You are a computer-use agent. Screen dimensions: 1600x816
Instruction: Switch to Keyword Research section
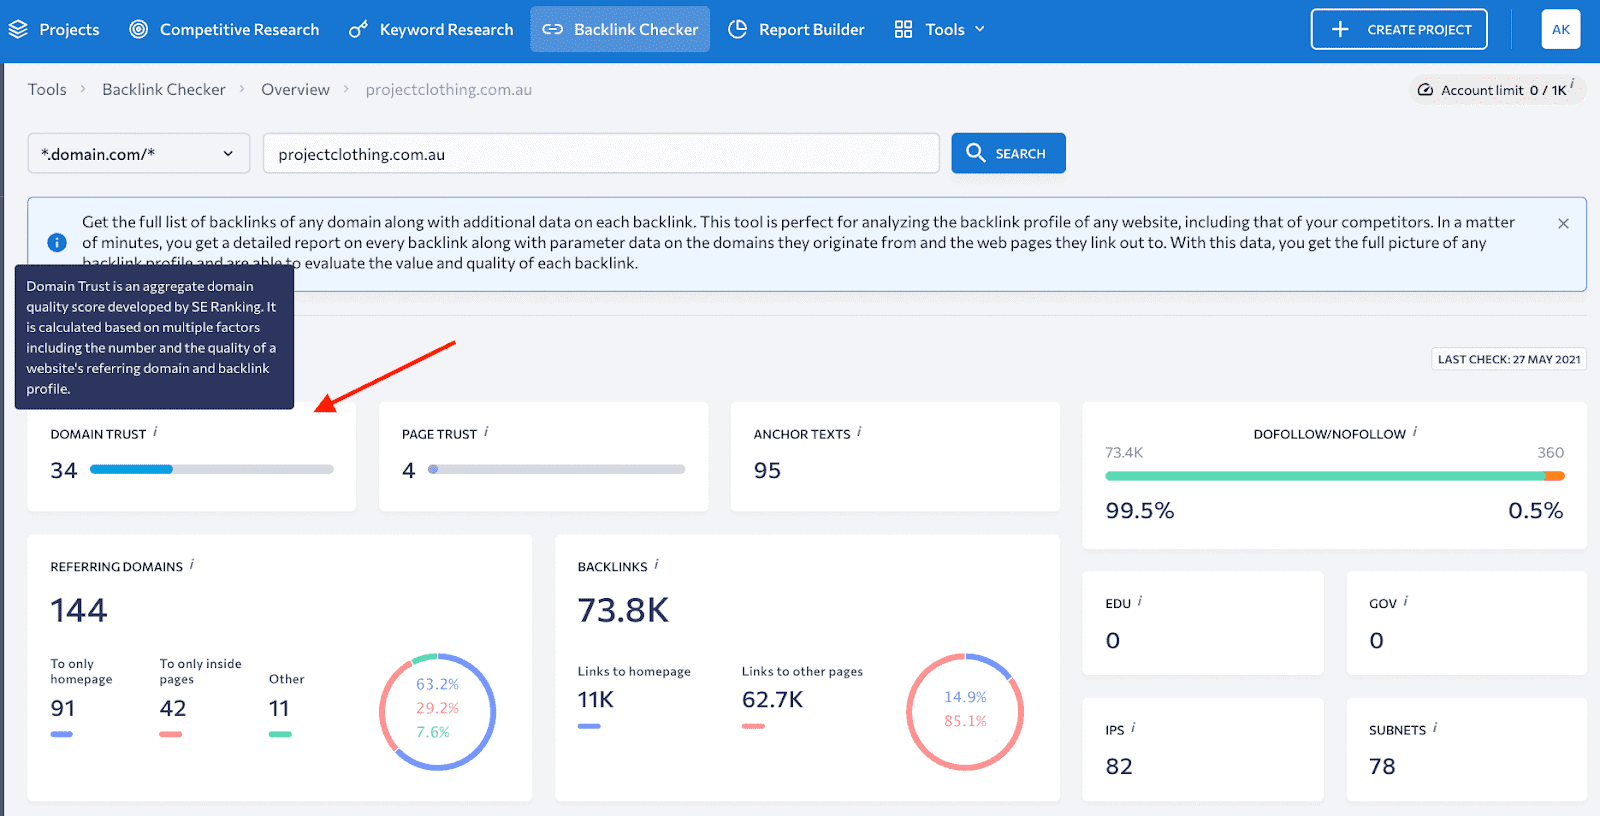click(431, 30)
